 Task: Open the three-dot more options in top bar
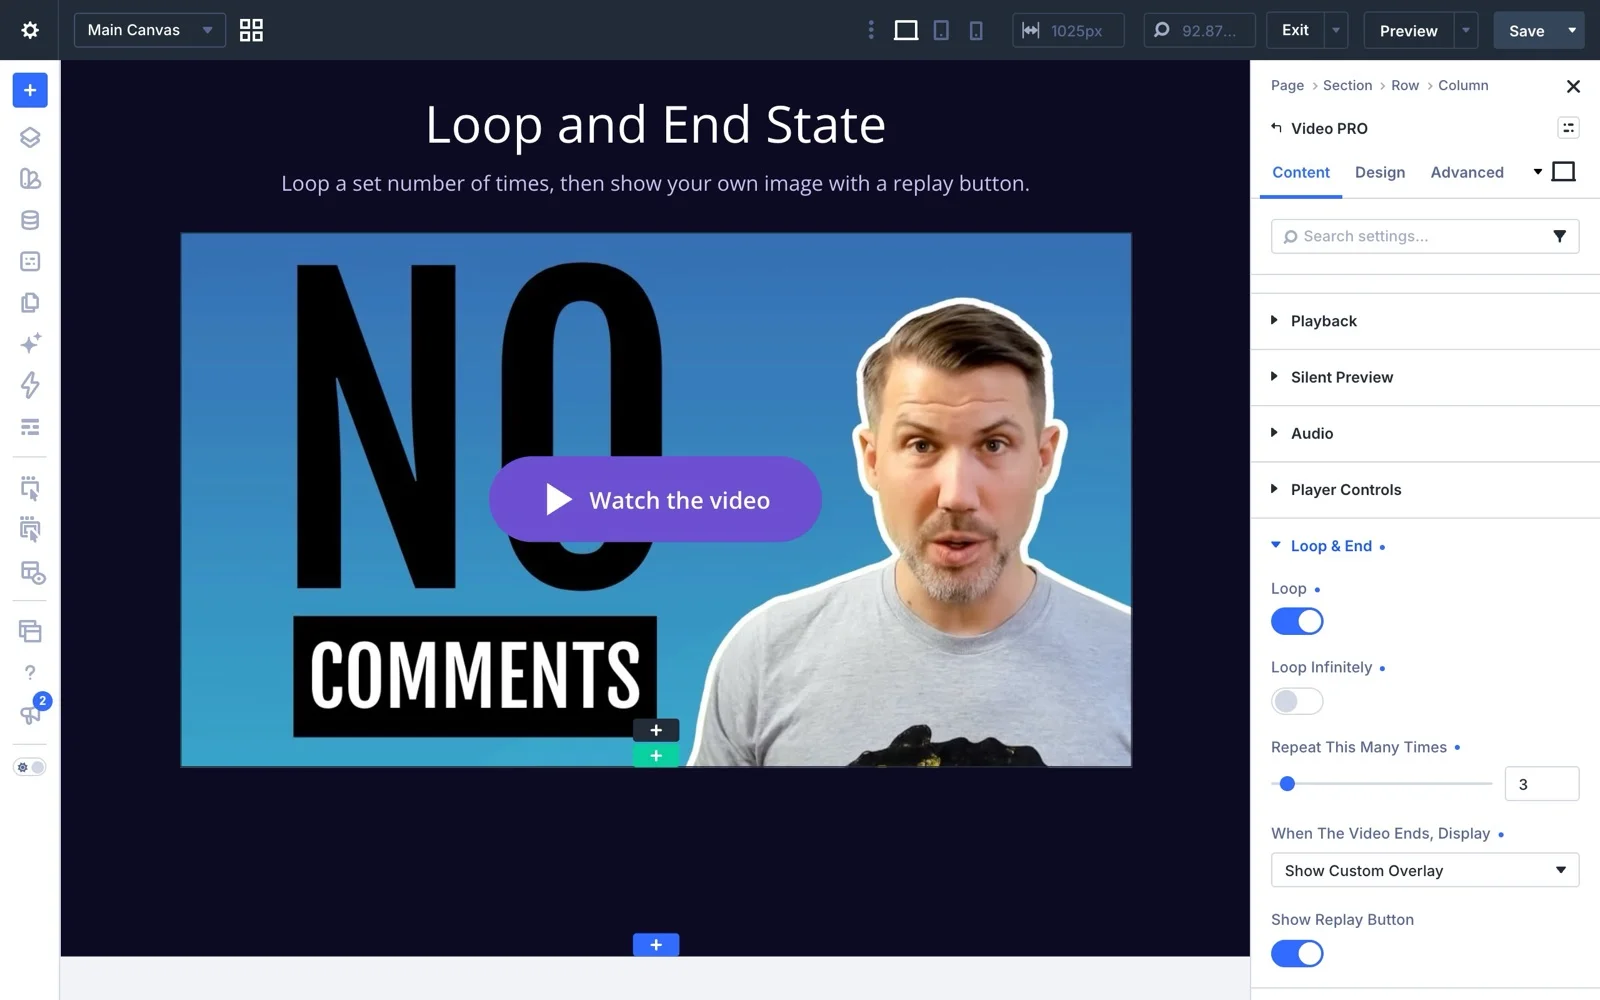871,30
